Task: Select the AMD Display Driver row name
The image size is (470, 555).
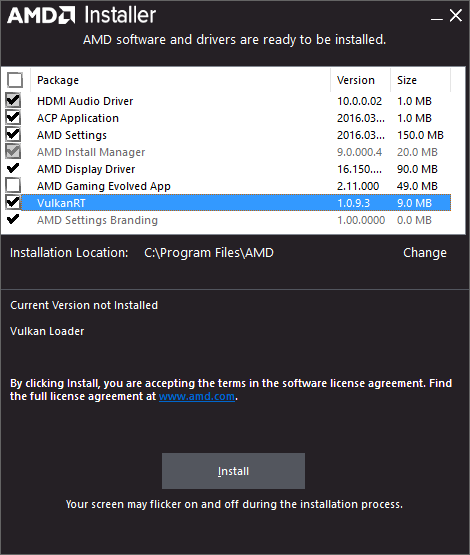Action: [86, 169]
